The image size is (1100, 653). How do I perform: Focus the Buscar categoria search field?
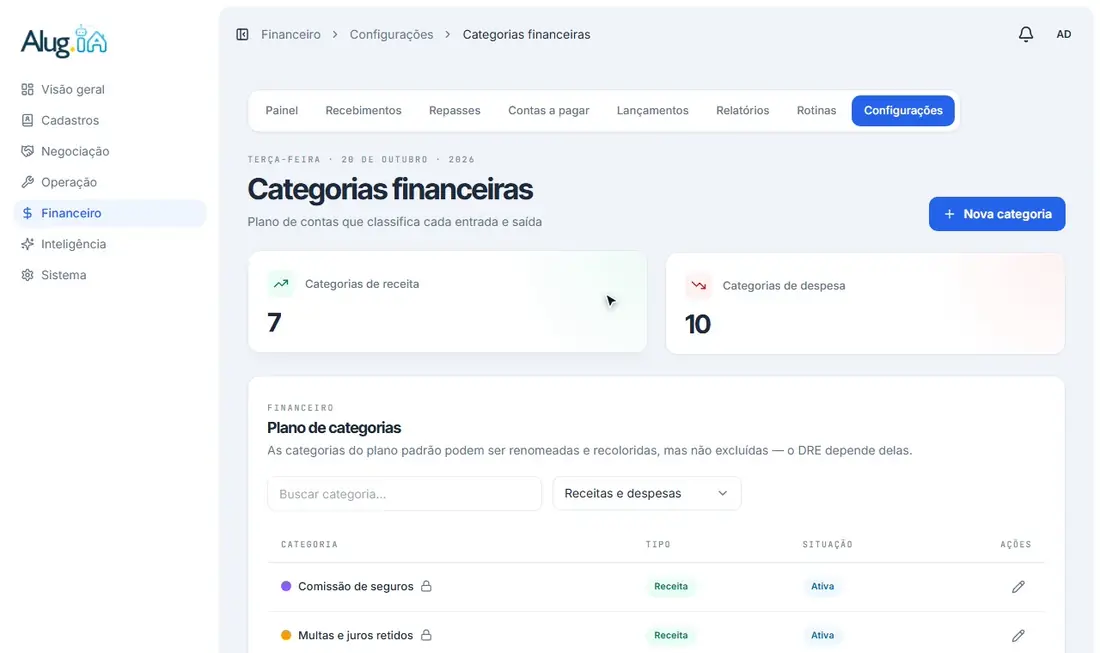(404, 494)
